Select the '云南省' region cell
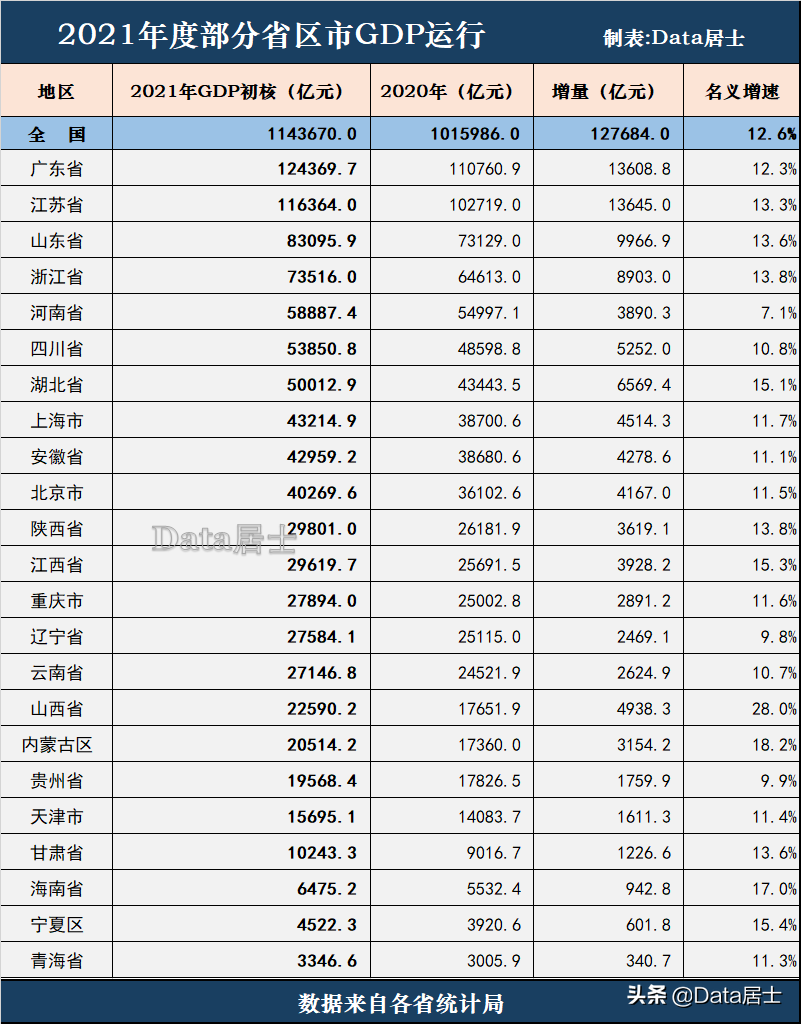This screenshot has width=801, height=1024. tap(57, 672)
